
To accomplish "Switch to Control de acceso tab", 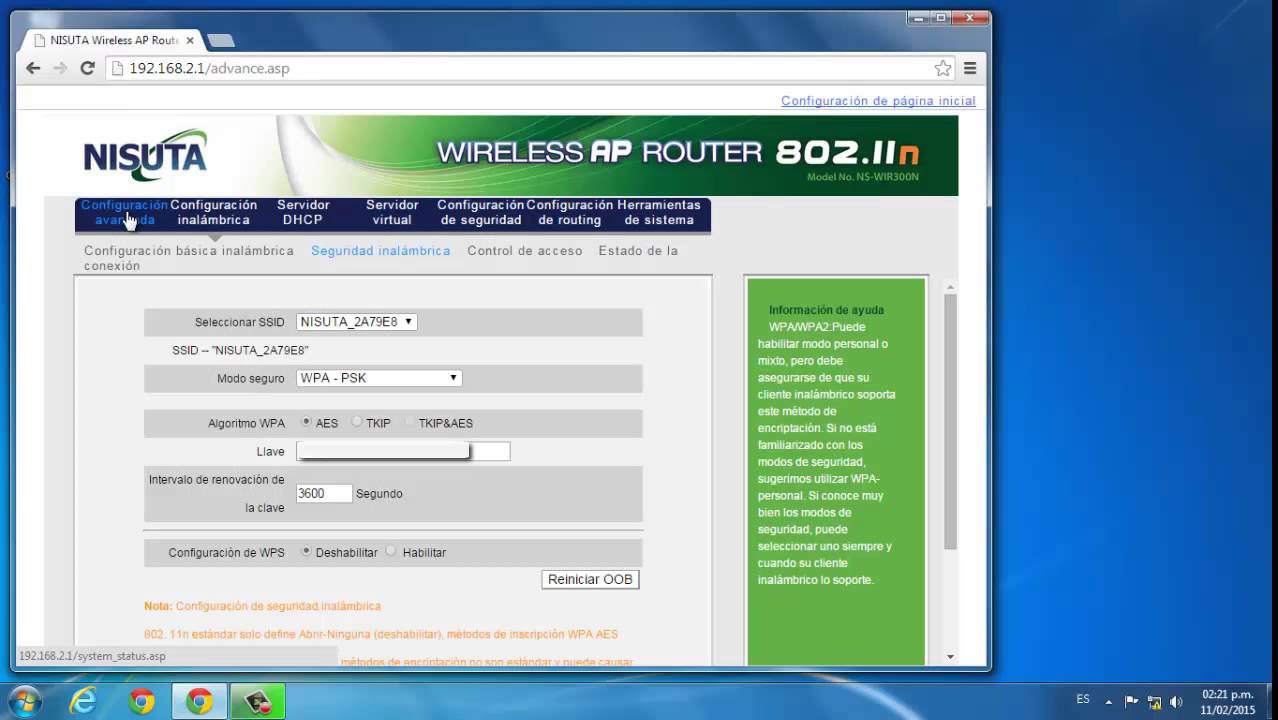I will [x=524, y=251].
